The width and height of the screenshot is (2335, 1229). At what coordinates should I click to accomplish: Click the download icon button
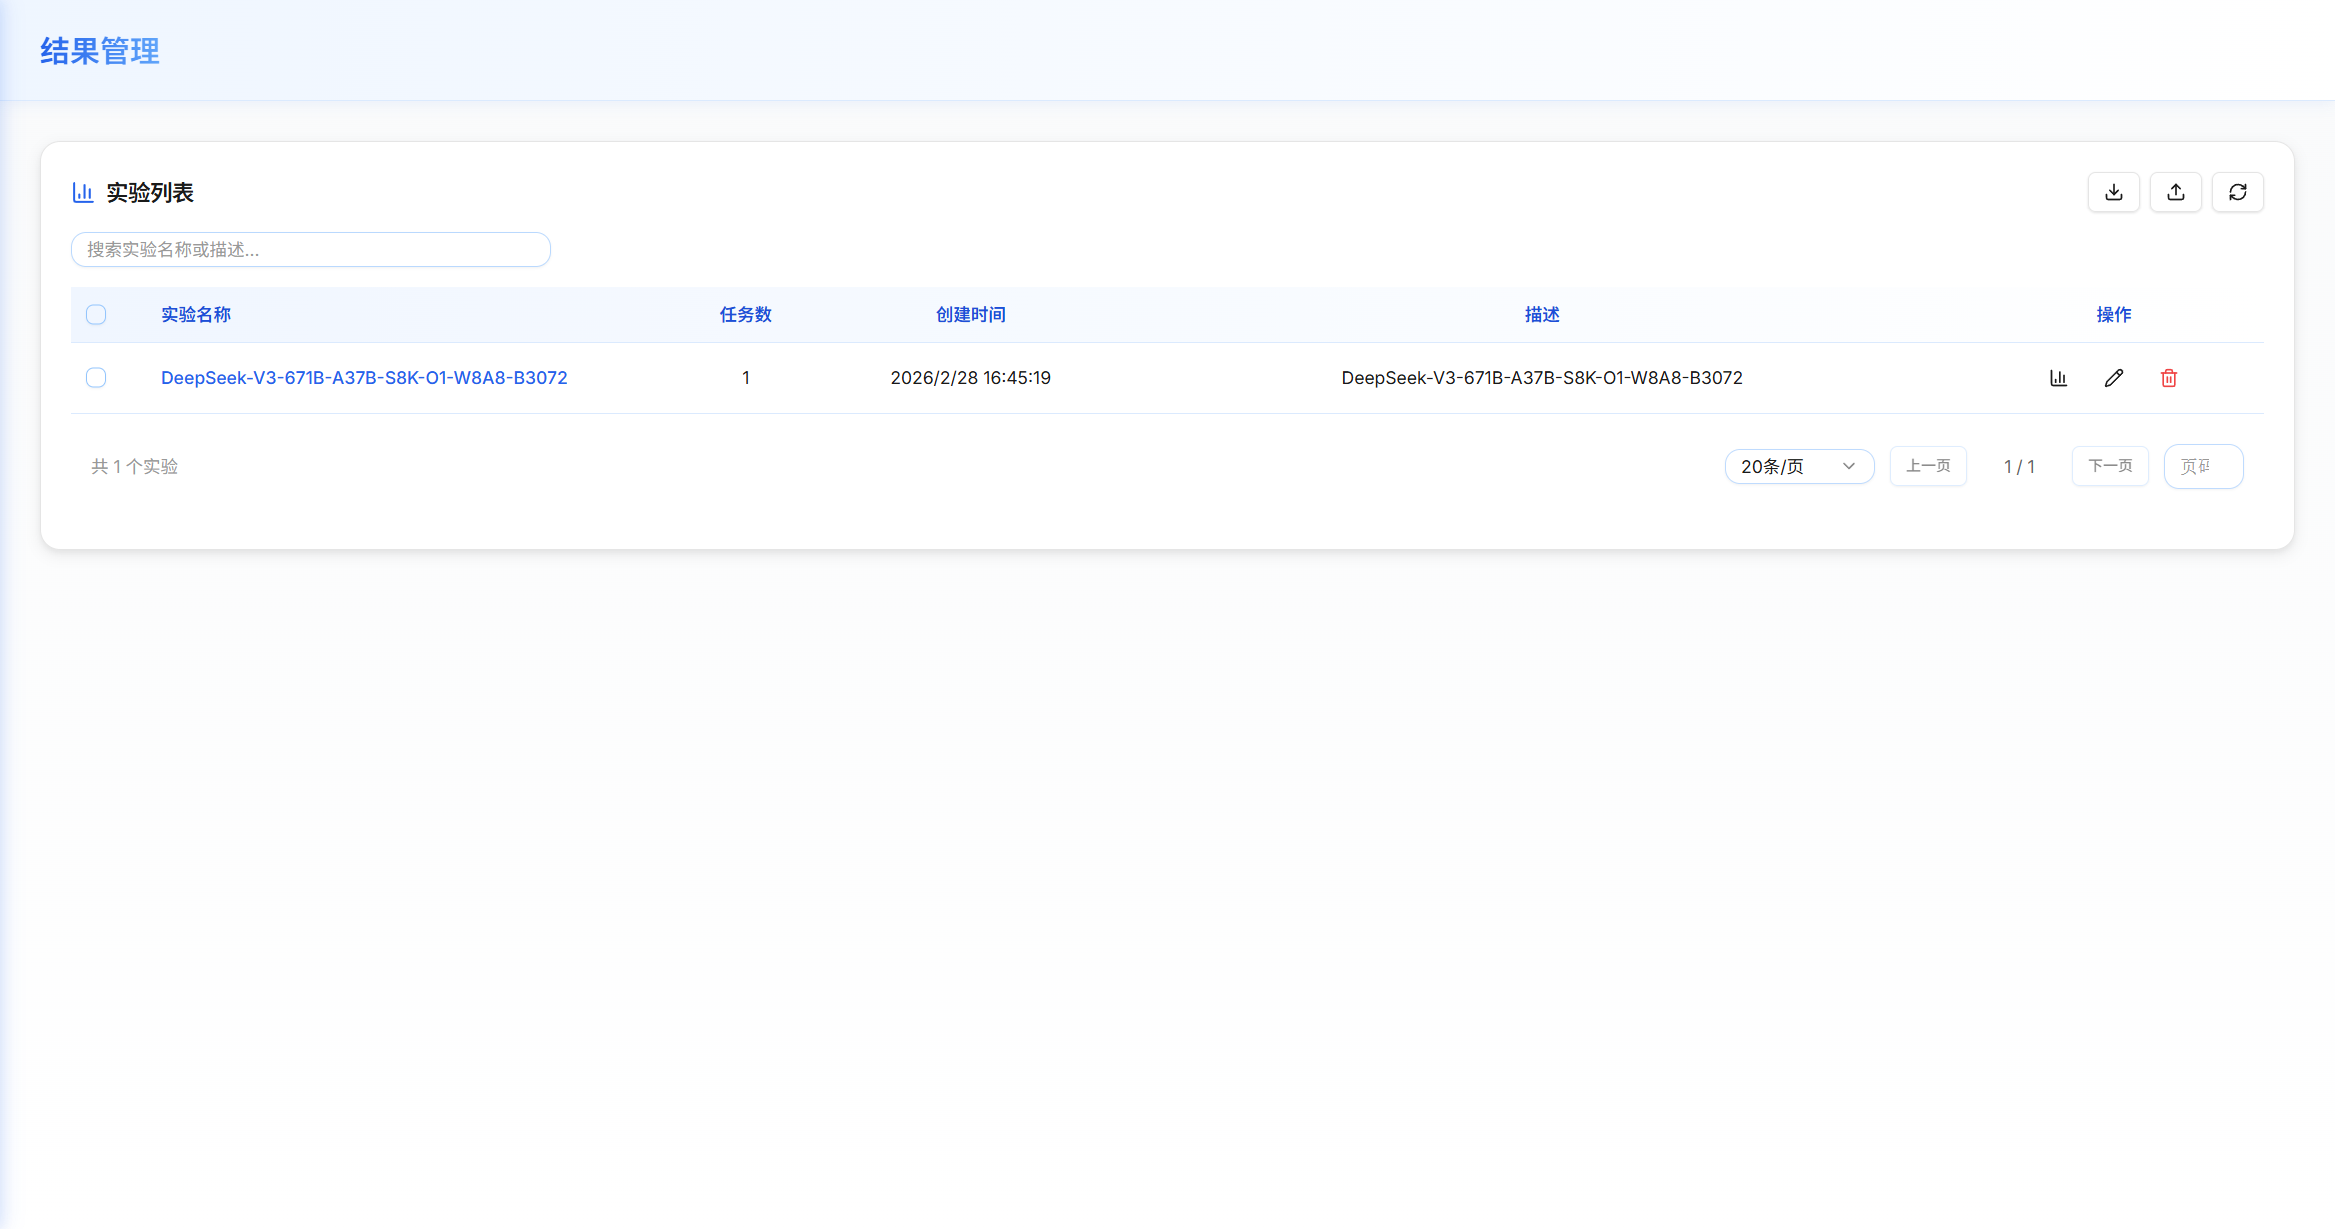[x=2113, y=192]
